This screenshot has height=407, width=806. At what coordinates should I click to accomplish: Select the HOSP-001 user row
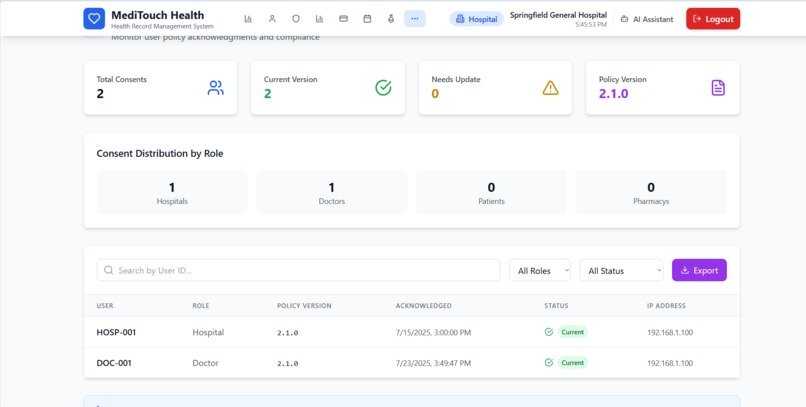412,332
